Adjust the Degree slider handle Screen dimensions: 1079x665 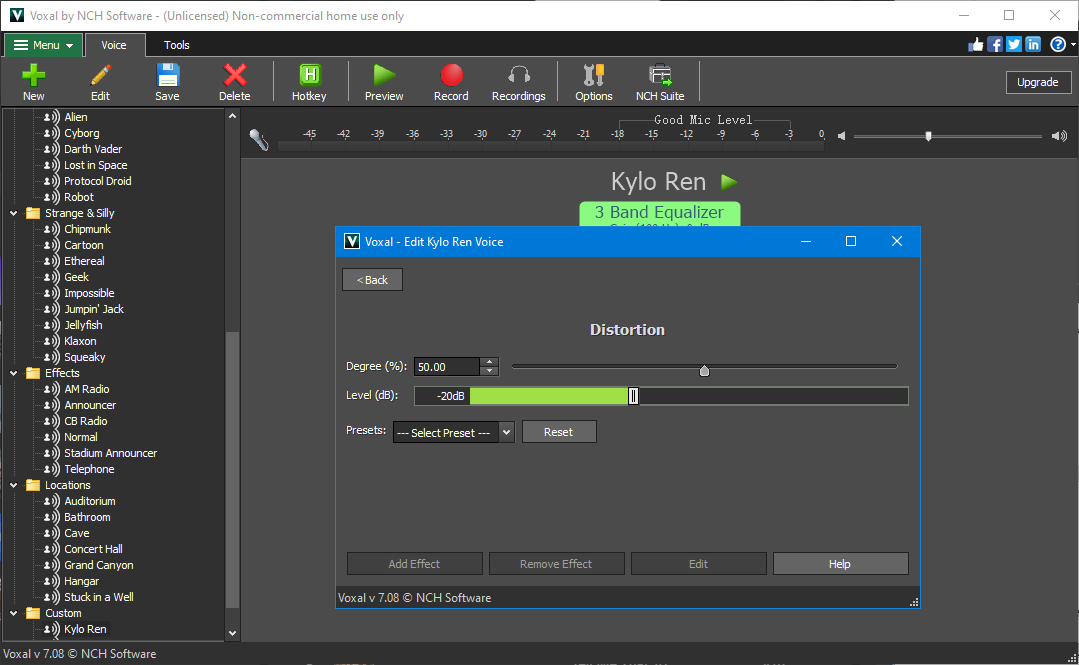(704, 371)
